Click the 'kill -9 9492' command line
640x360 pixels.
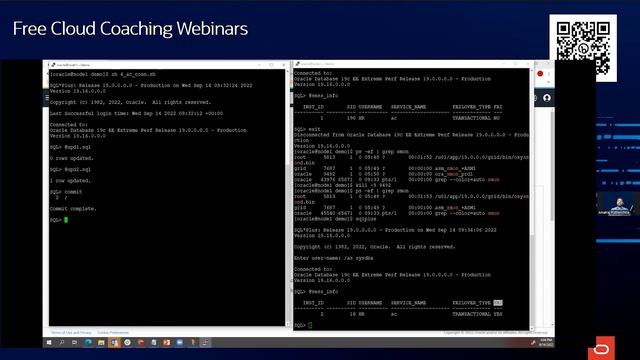point(342,185)
